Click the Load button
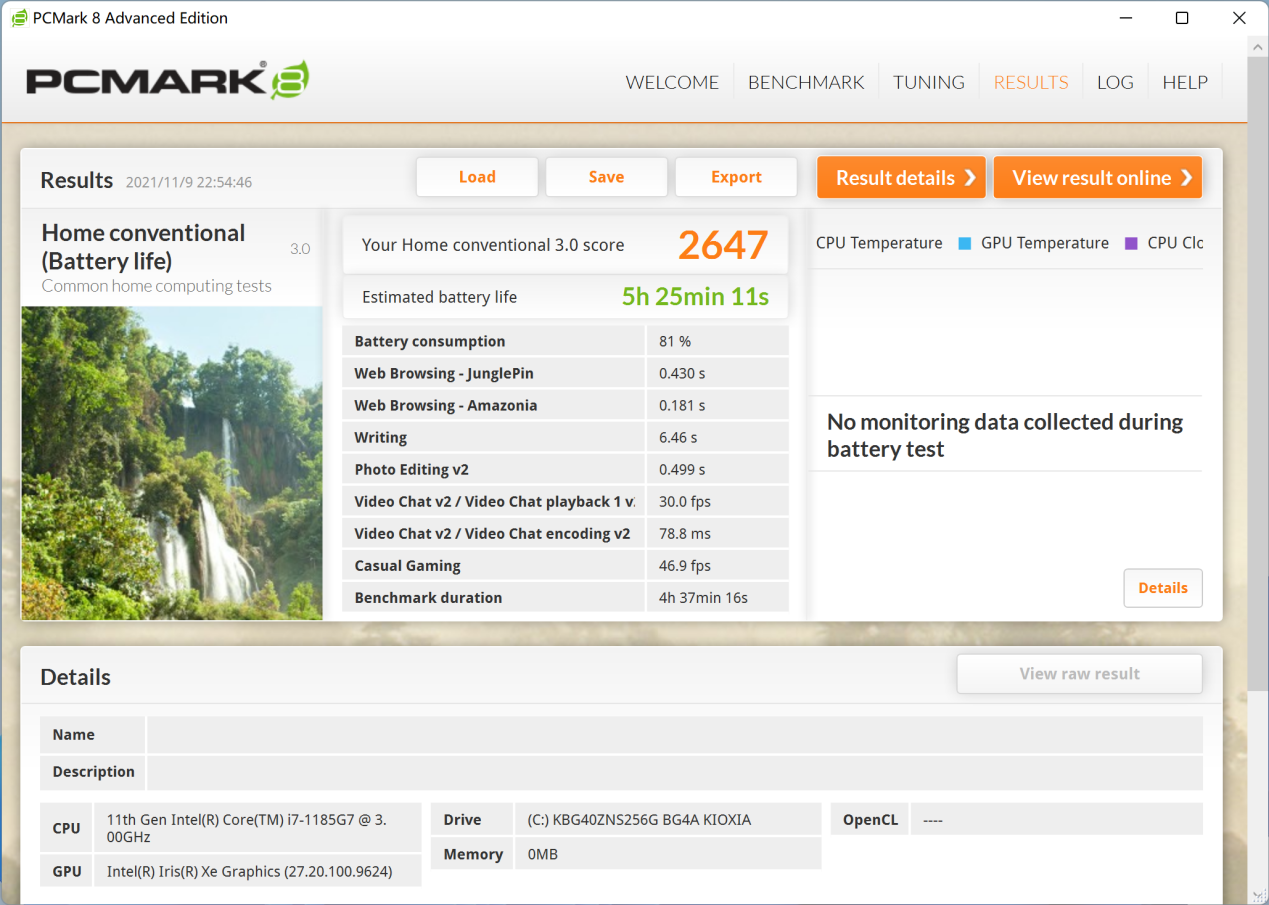 coord(477,177)
